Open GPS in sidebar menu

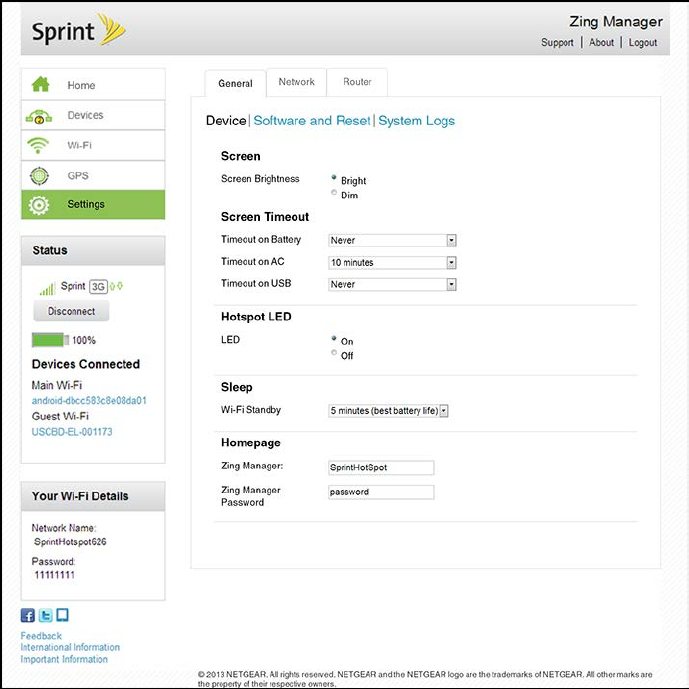[x=93, y=175]
